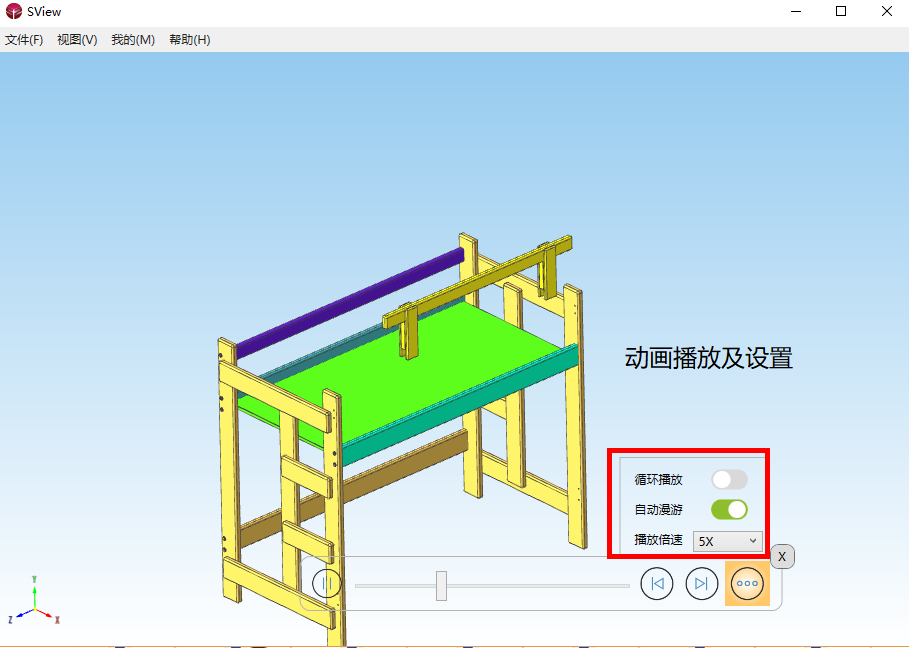The width and height of the screenshot is (909, 648).
Task: Disable the 自动漫游 auto-roam switch
Action: 729,509
